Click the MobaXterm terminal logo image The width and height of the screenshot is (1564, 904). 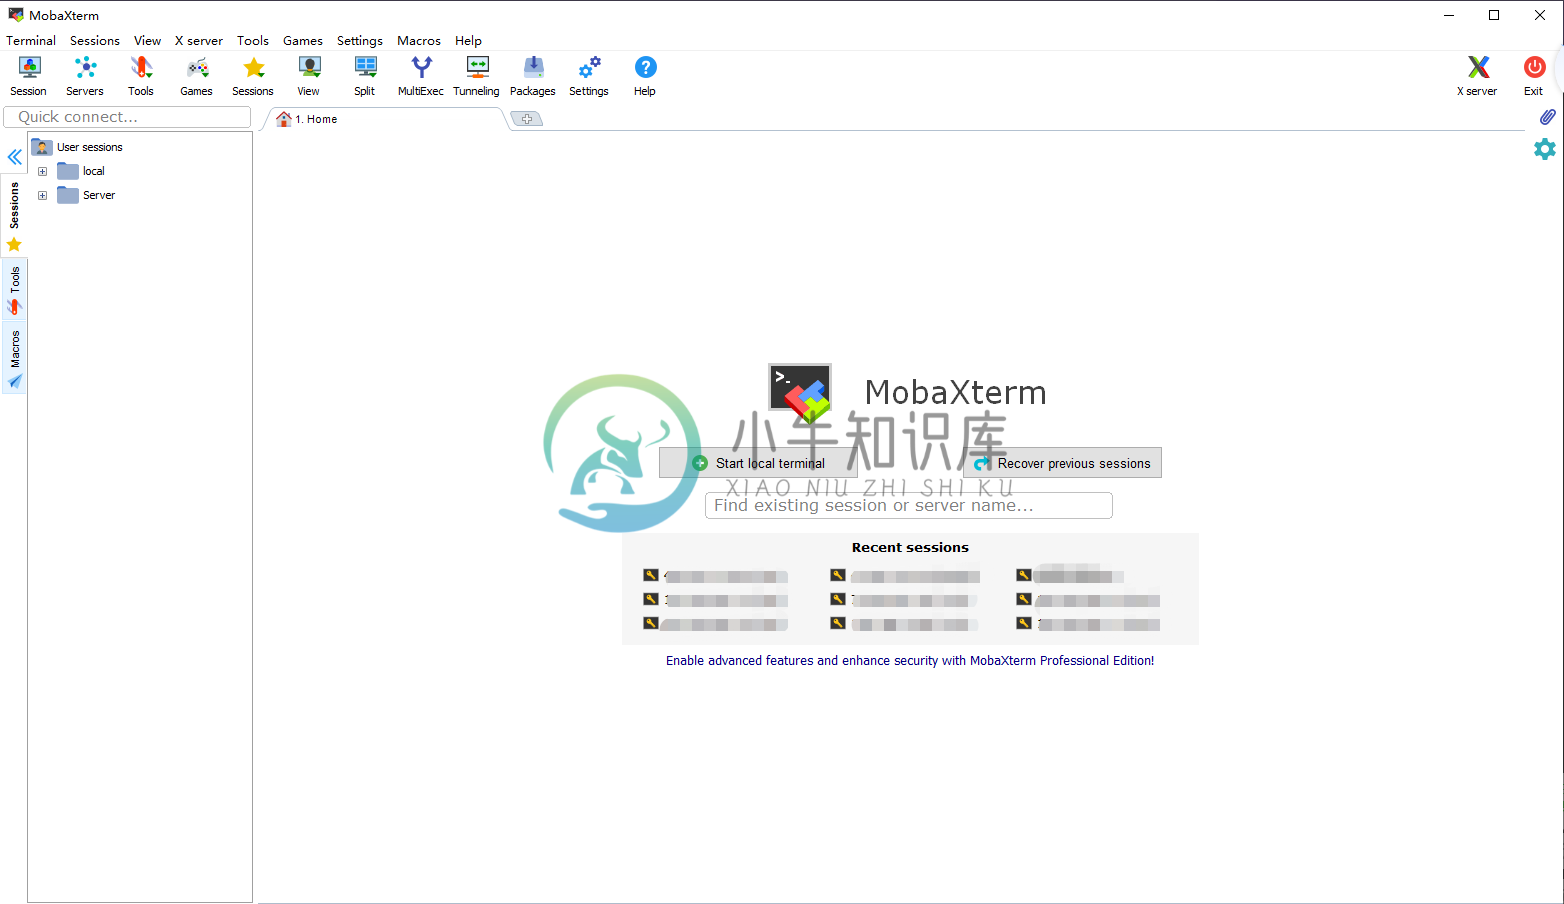tap(801, 393)
